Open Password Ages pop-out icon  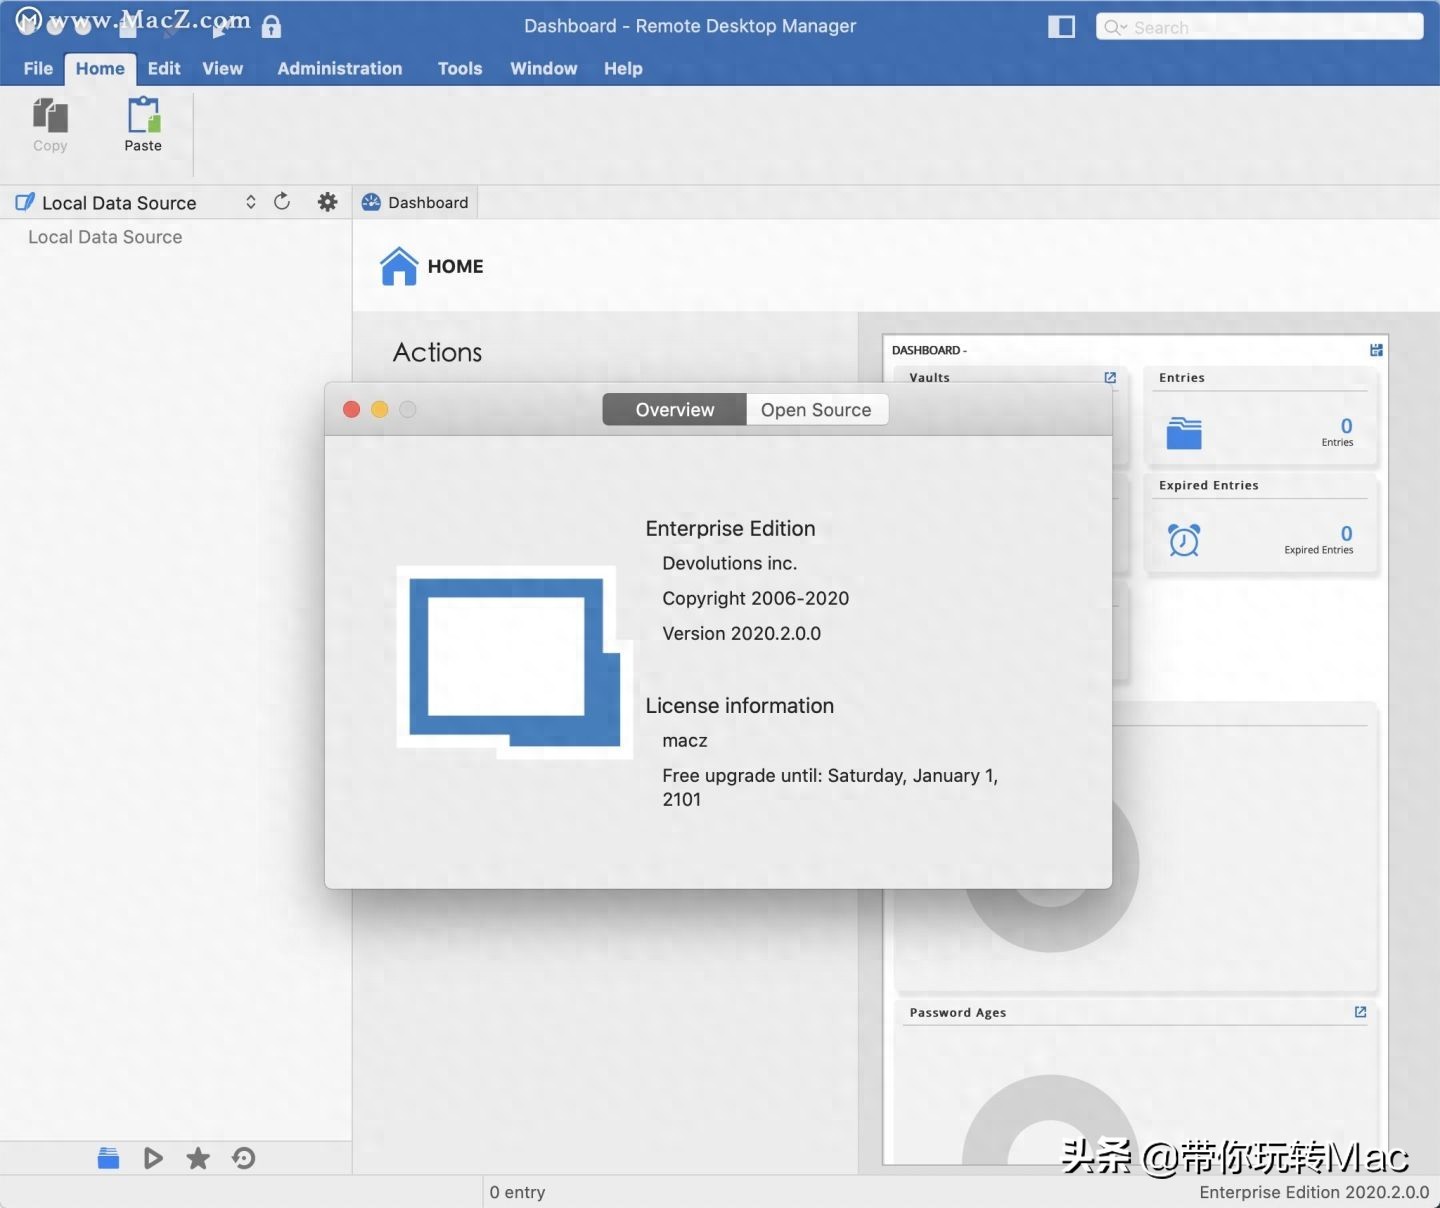tap(1360, 1012)
